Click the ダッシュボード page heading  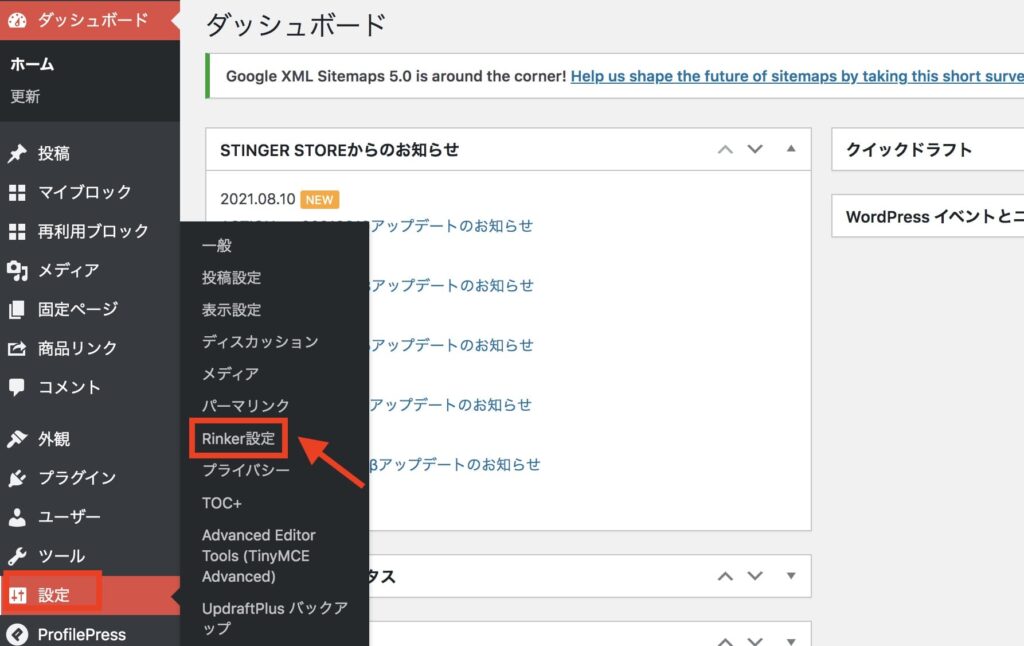point(296,25)
